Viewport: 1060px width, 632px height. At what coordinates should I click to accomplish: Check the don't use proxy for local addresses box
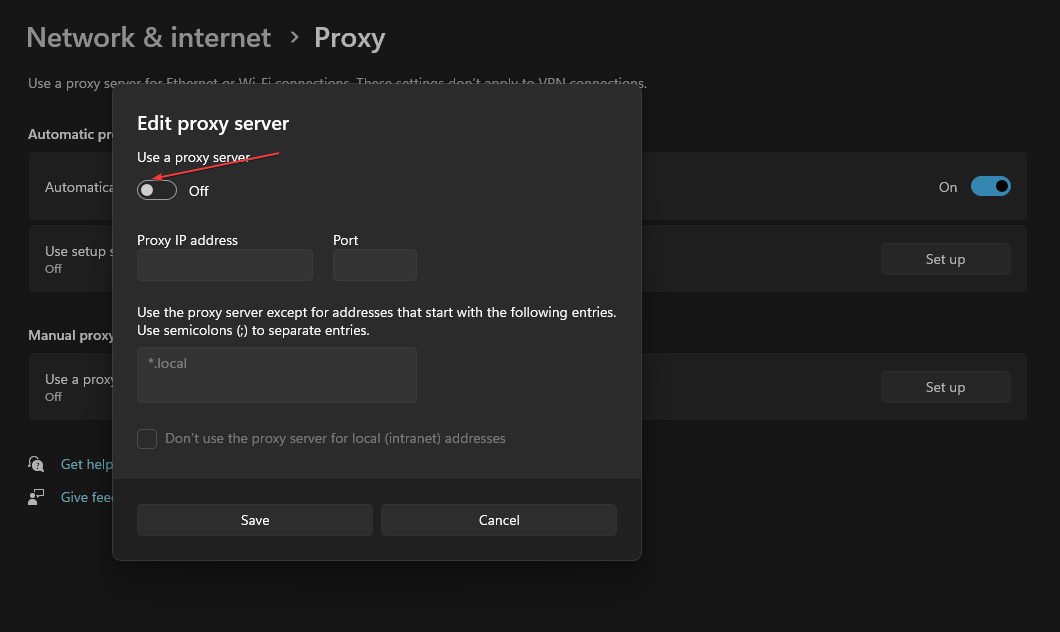click(x=147, y=439)
